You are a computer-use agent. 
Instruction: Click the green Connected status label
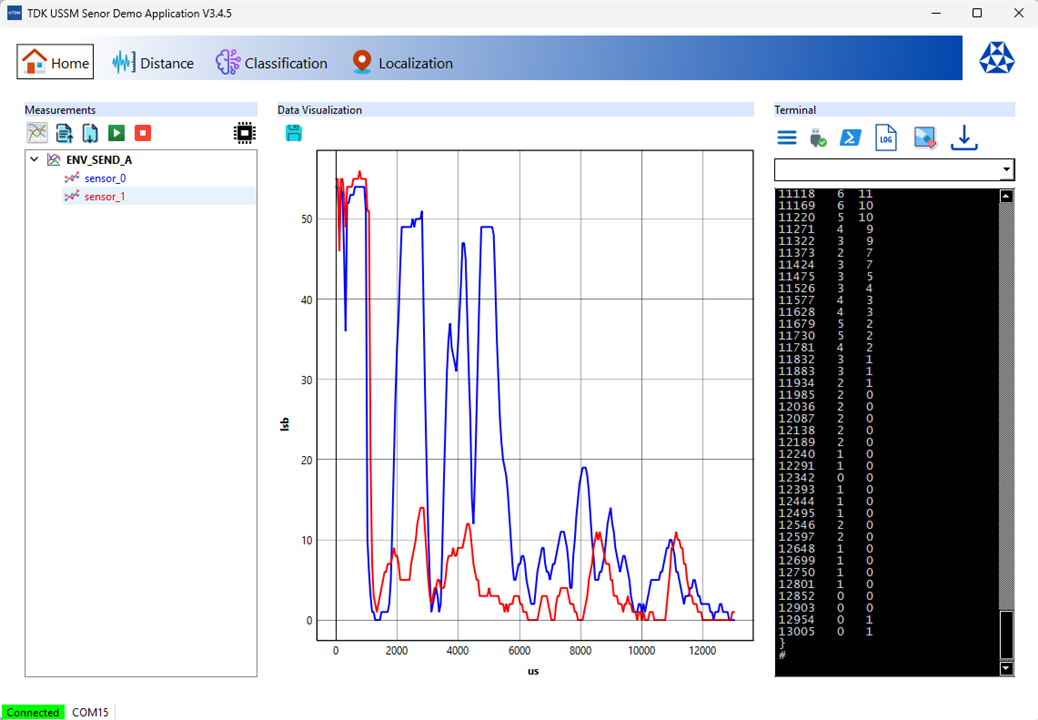(33, 712)
